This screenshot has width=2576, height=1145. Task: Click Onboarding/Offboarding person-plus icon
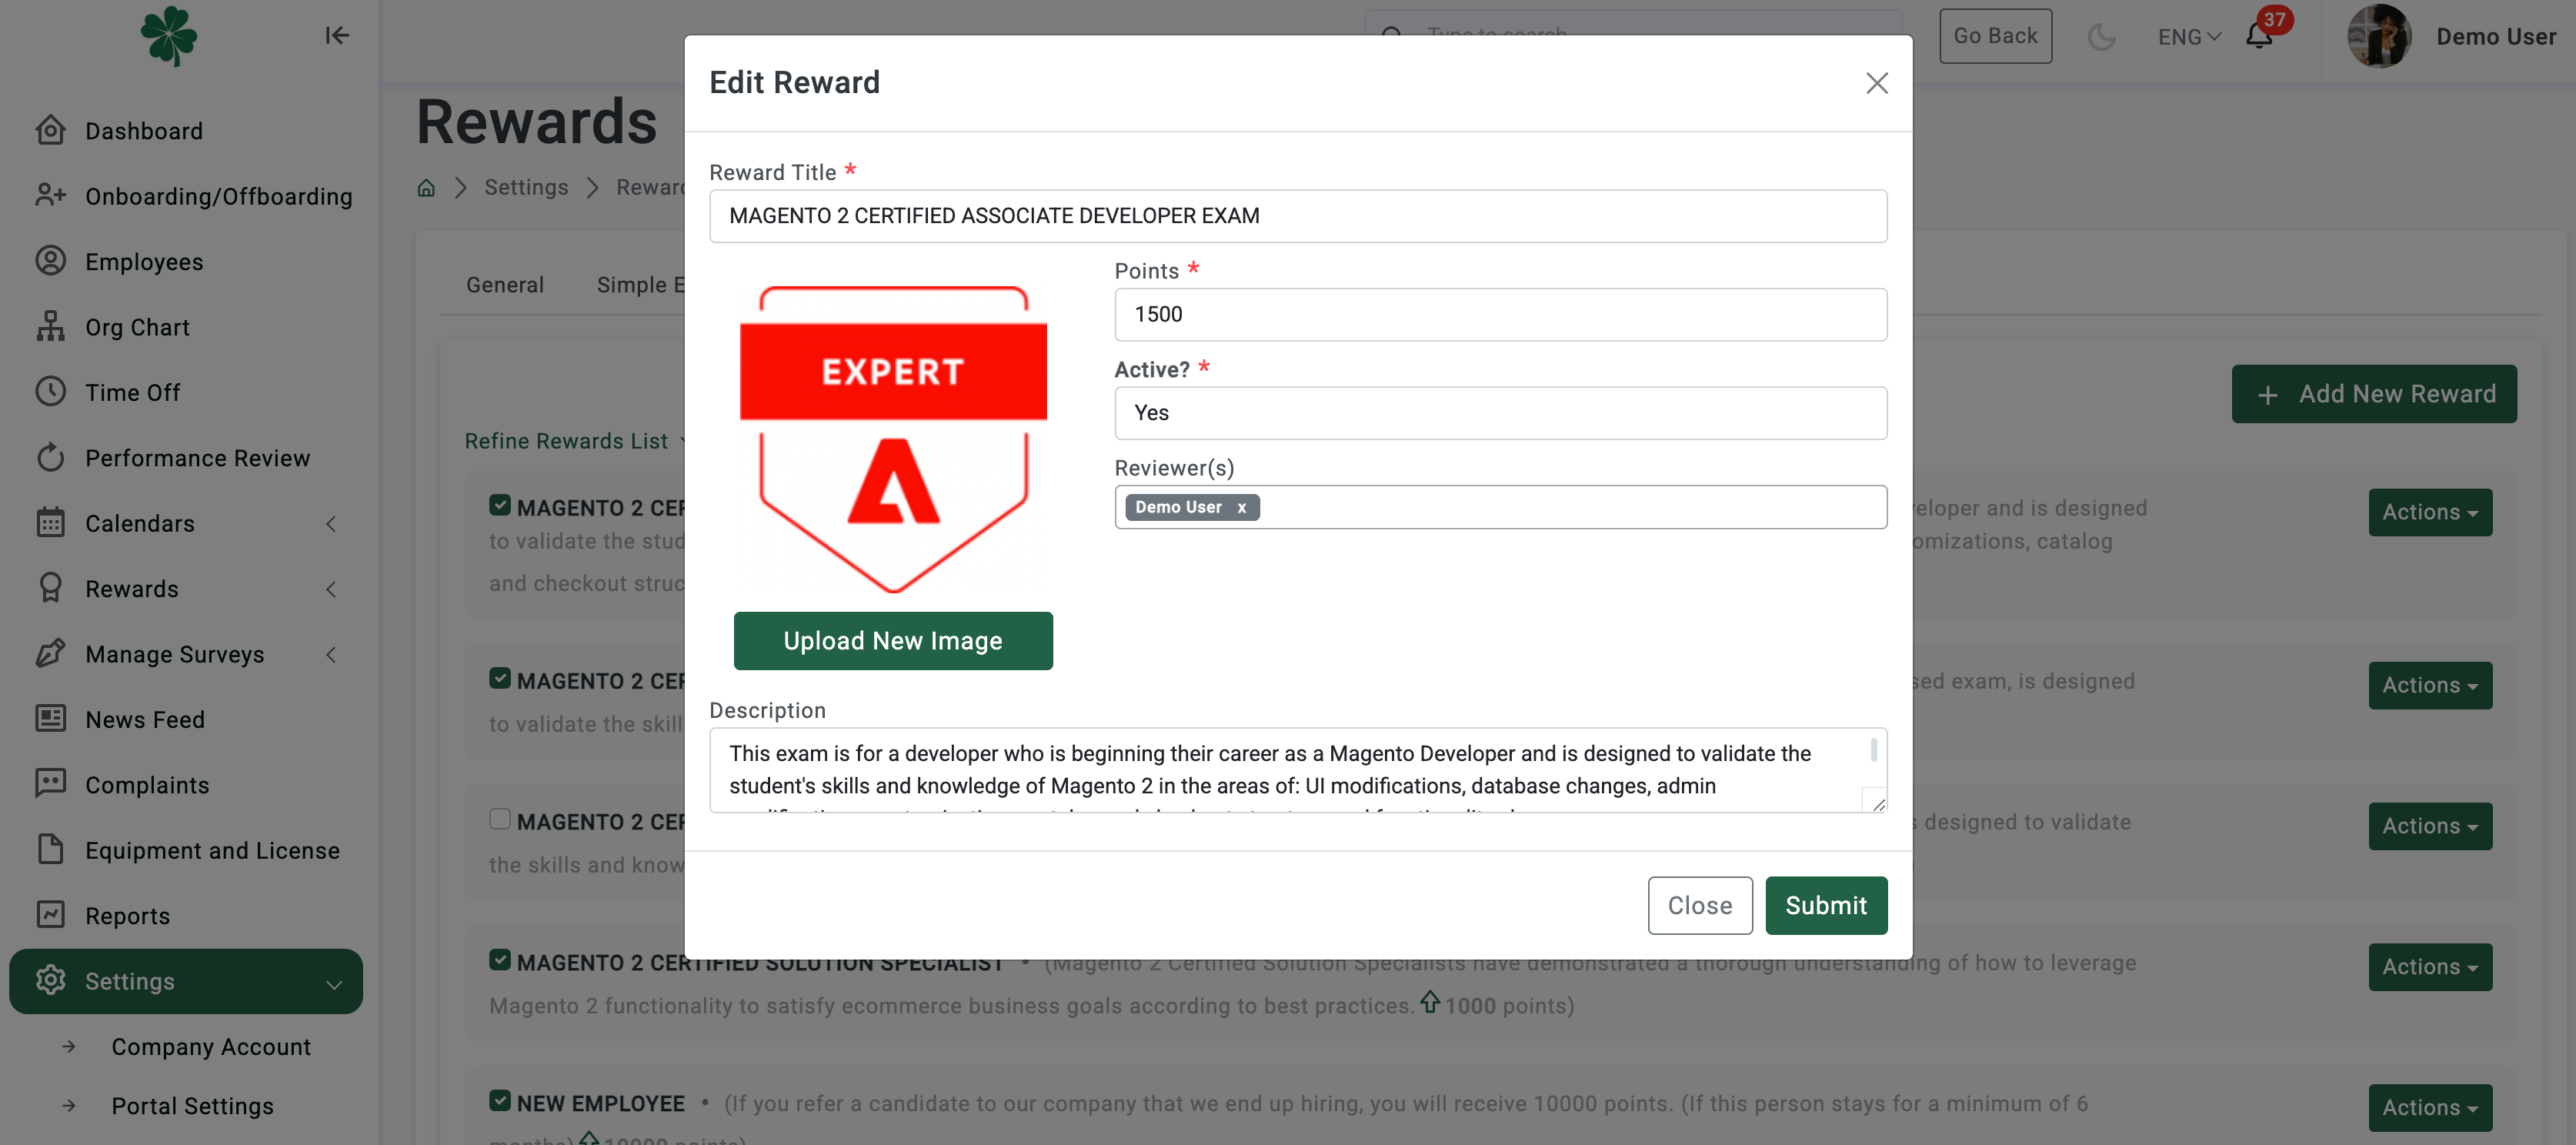pyautogui.click(x=50, y=195)
